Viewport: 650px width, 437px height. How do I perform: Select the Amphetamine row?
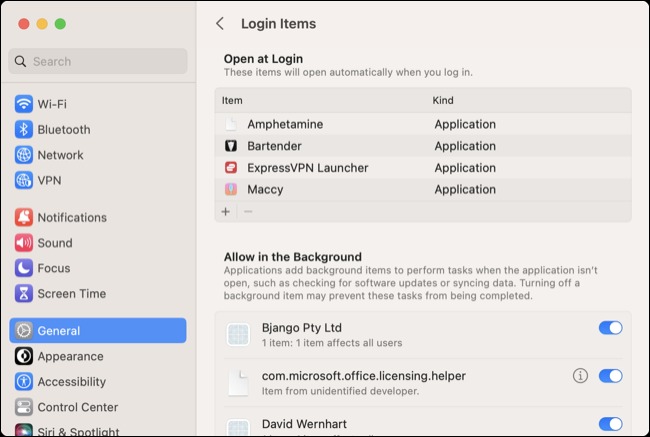(423, 124)
